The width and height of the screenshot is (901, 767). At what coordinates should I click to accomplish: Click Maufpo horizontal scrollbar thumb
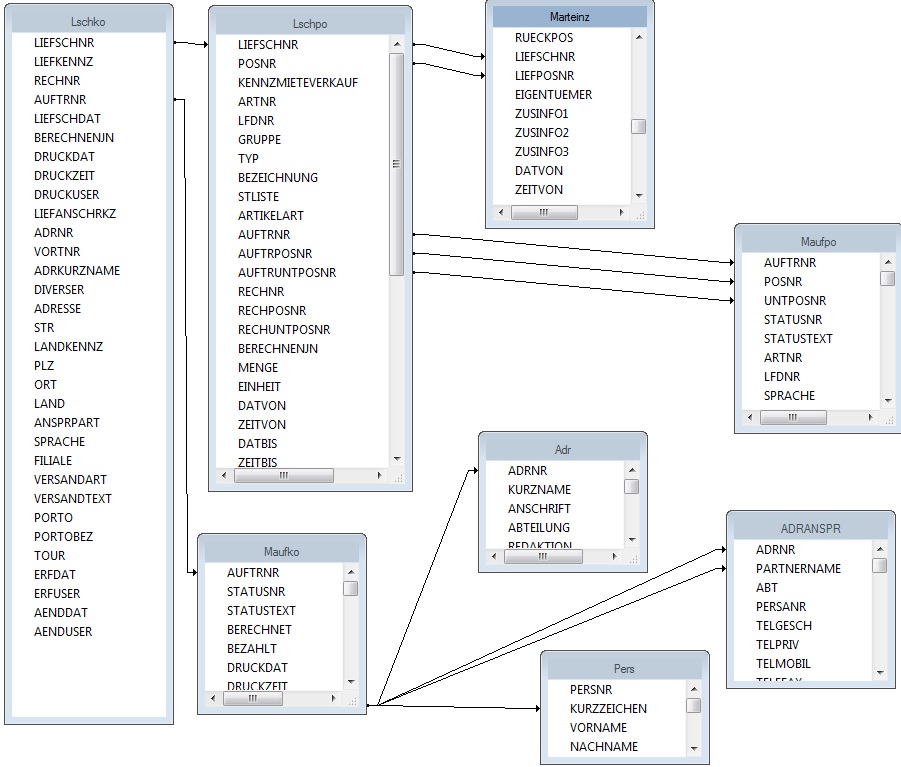(x=793, y=417)
